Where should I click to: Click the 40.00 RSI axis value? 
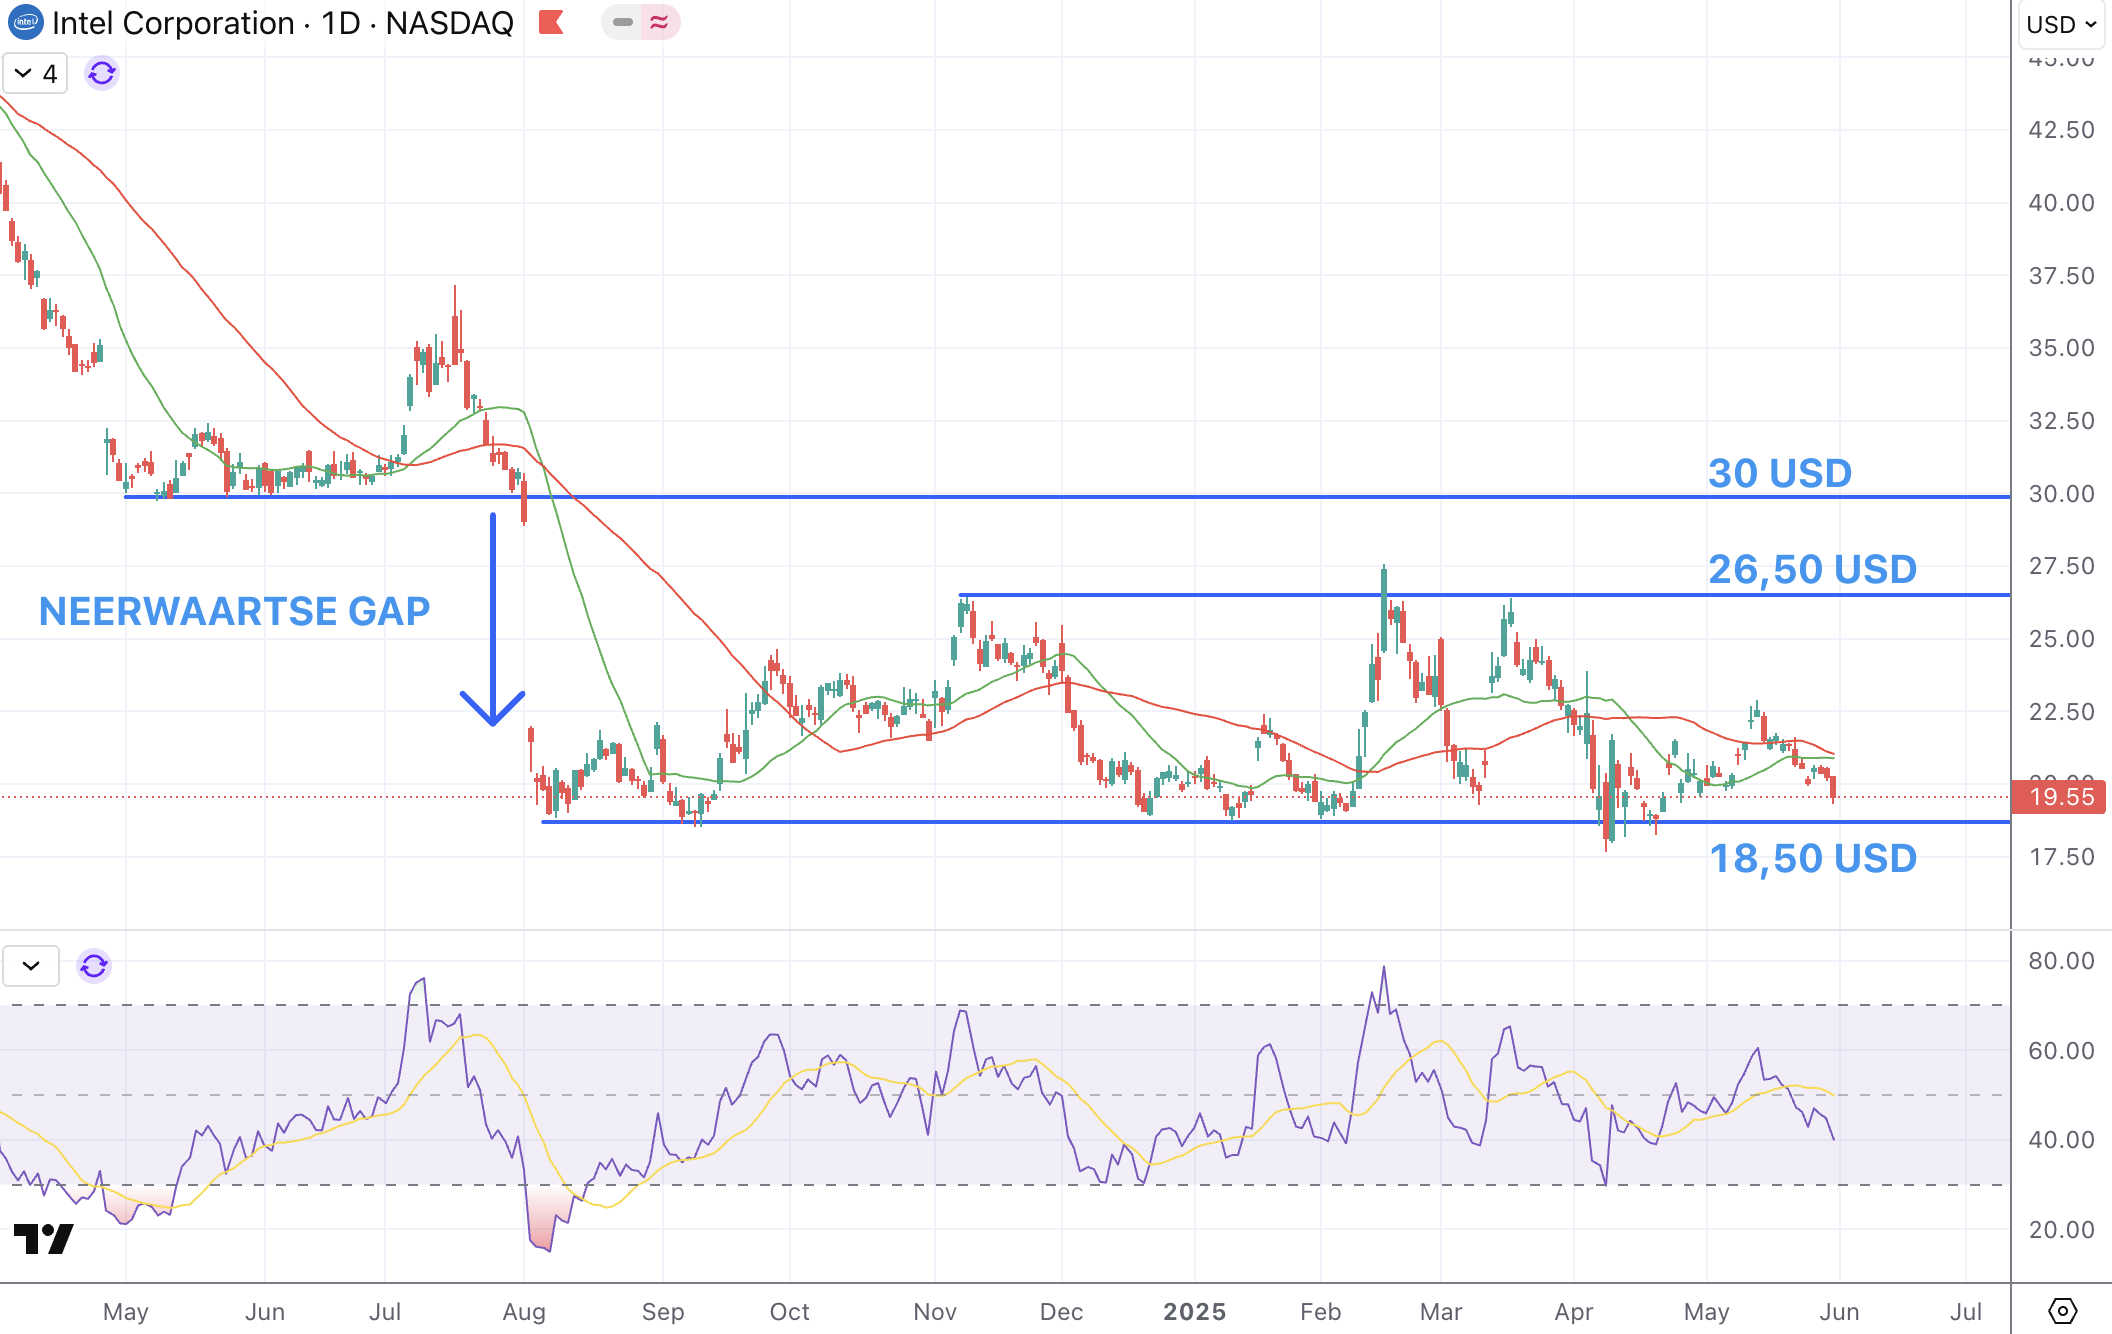click(2061, 1140)
